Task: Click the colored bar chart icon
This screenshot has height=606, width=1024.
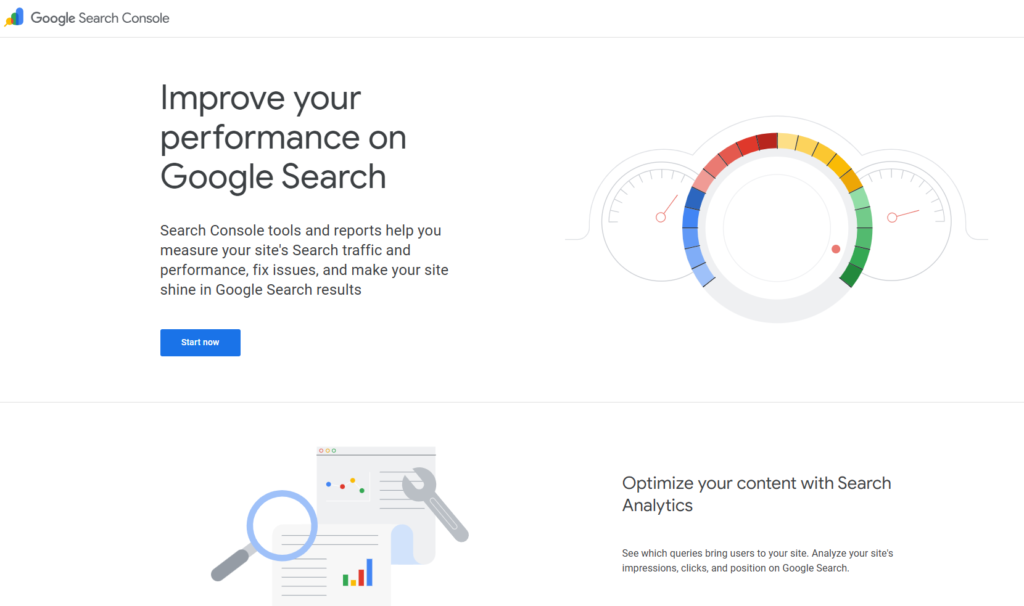Action: pos(357,573)
